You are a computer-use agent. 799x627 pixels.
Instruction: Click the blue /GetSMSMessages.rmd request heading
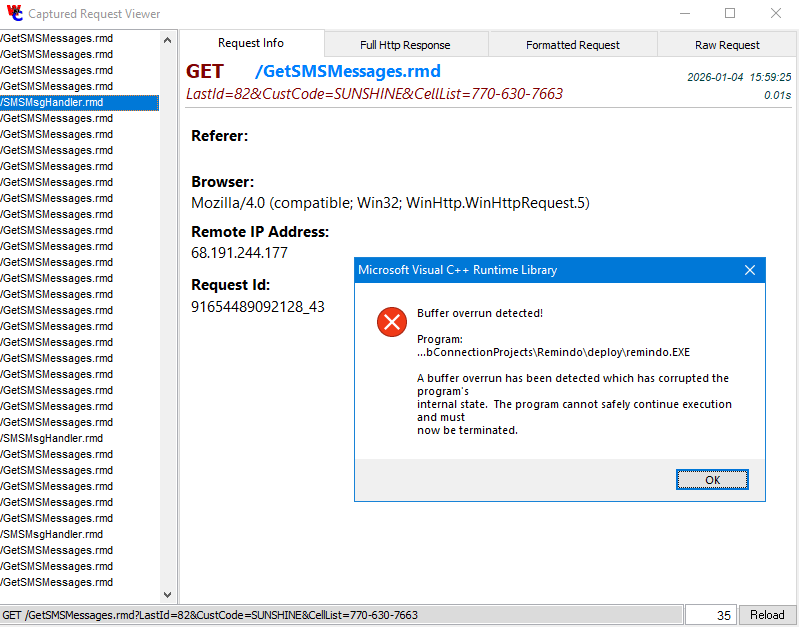[x=348, y=72]
